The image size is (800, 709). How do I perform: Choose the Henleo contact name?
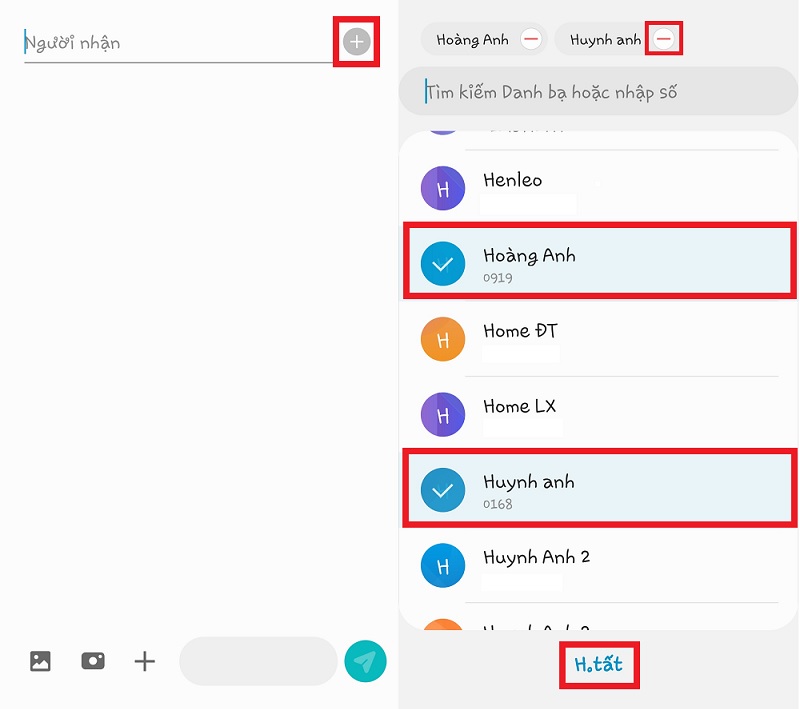[x=513, y=180]
